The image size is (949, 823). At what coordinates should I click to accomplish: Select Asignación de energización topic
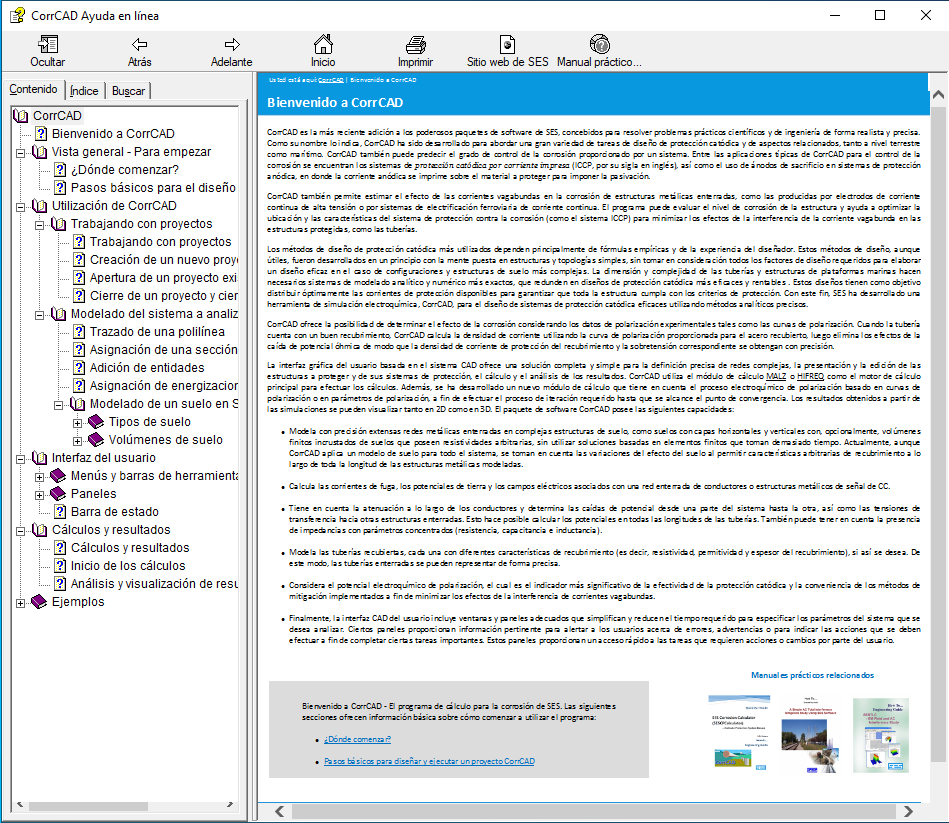163,385
